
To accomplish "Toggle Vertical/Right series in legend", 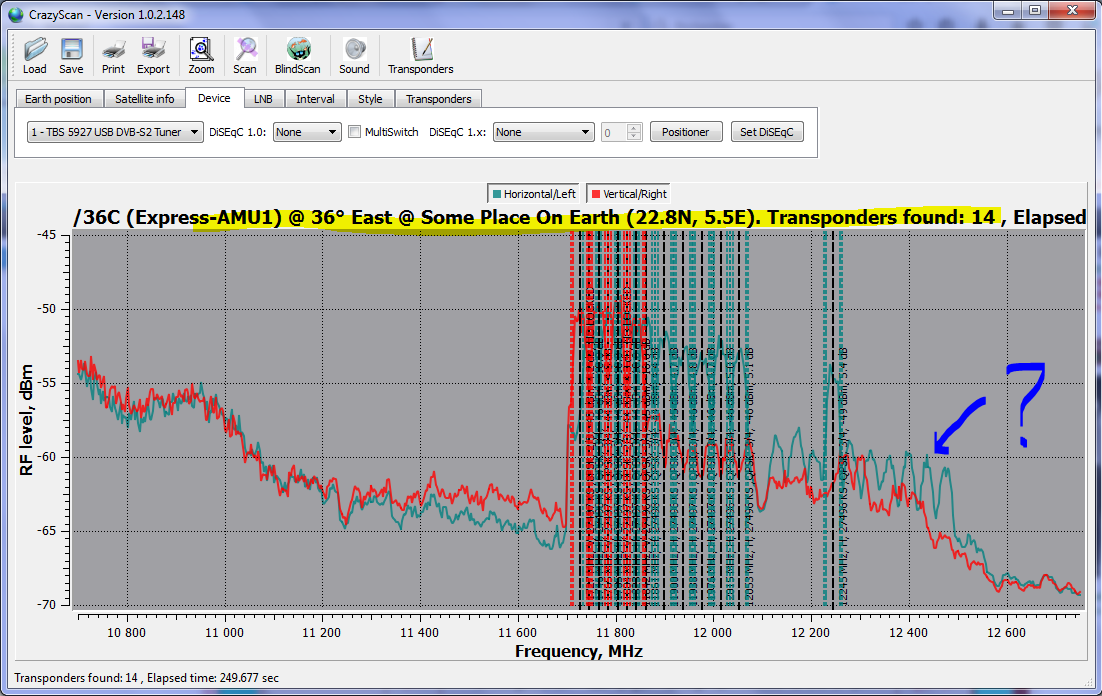I will point(629,194).
